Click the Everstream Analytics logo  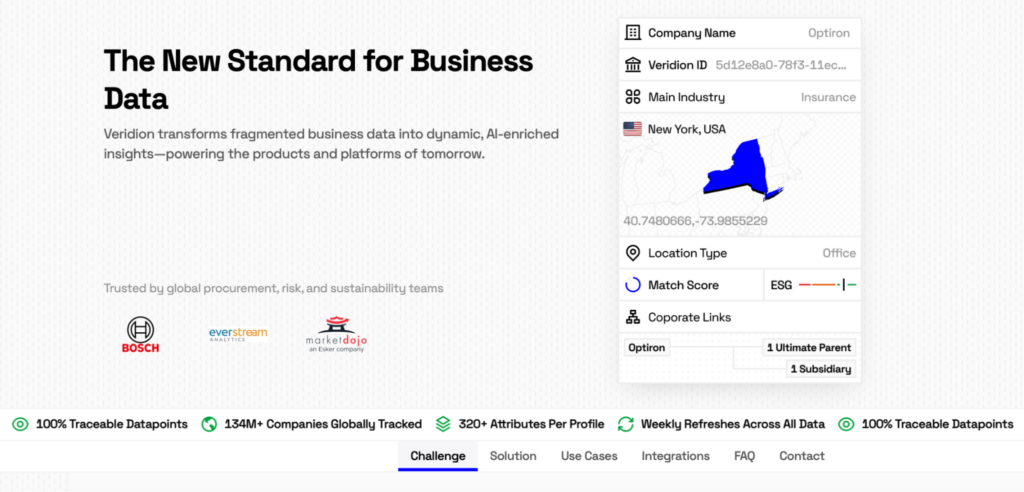(x=238, y=334)
